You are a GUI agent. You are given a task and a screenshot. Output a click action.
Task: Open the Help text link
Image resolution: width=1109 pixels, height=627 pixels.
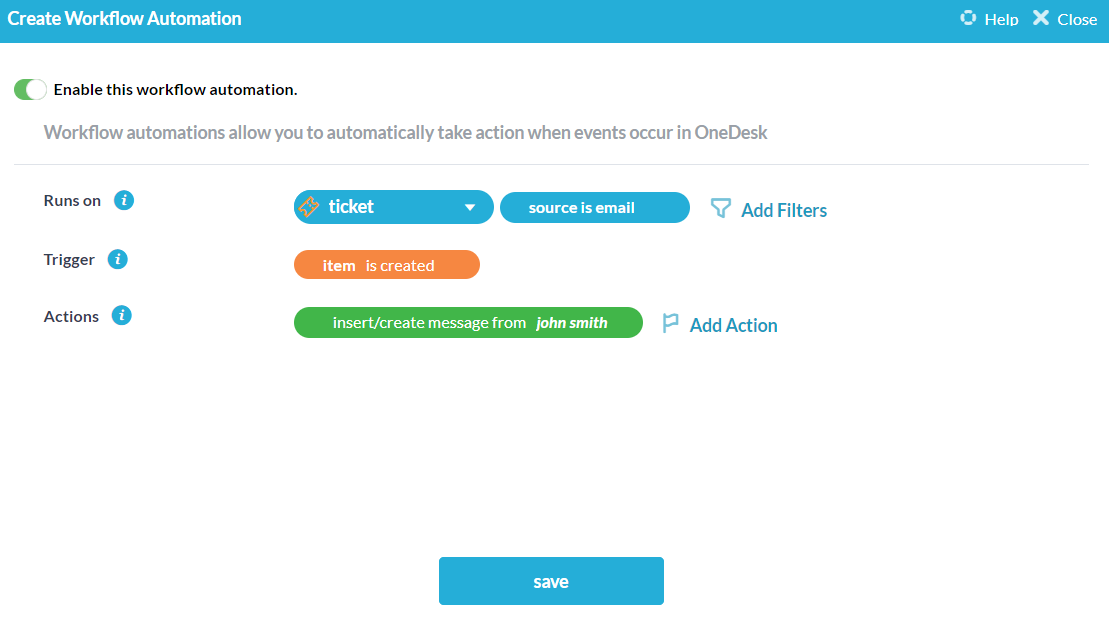1000,19
